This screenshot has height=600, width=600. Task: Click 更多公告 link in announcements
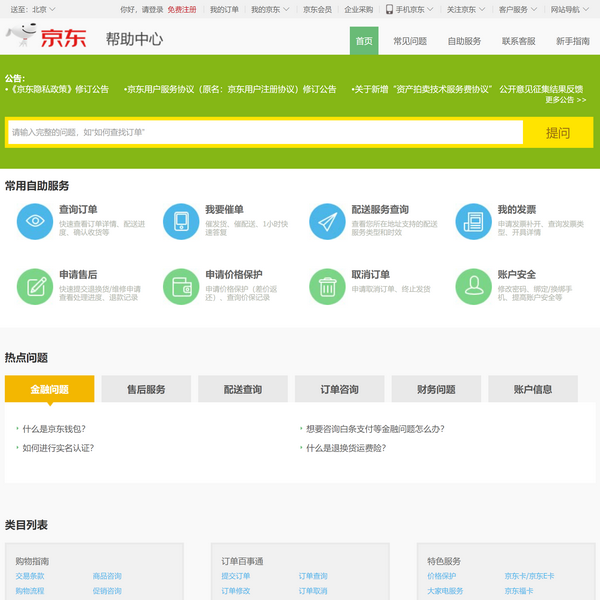point(565,100)
